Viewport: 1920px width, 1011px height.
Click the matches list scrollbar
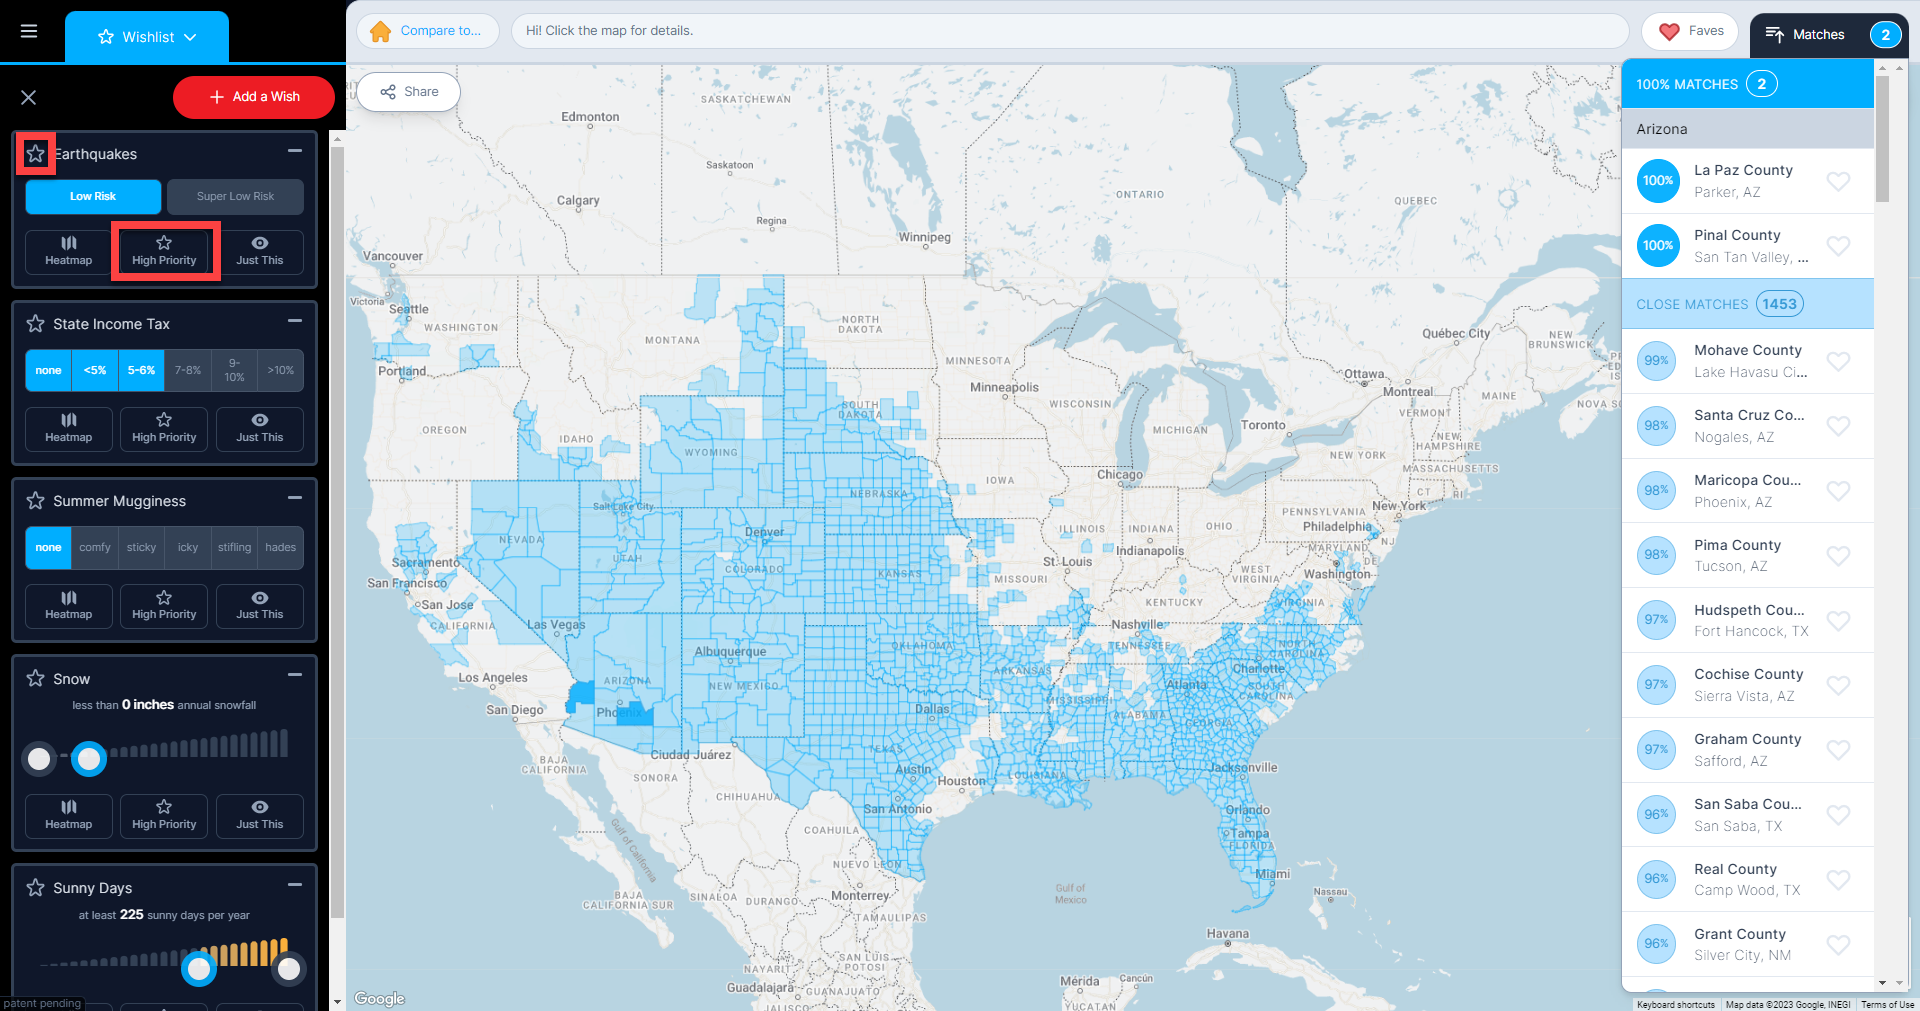(x=1883, y=138)
